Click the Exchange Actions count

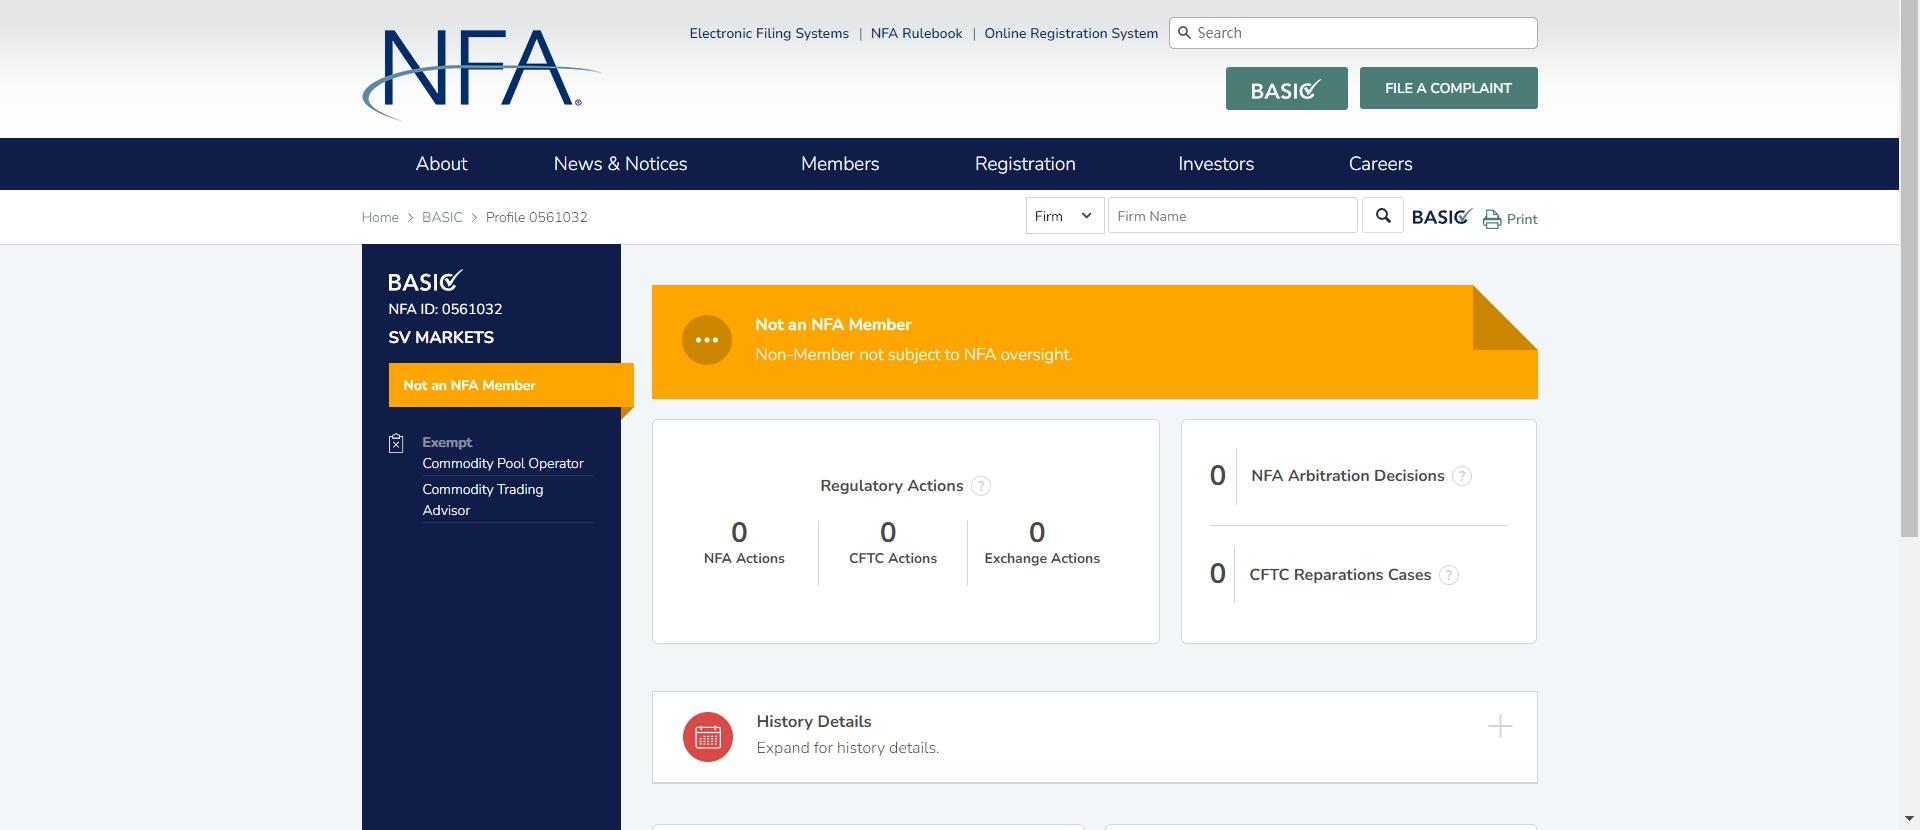1037,533
